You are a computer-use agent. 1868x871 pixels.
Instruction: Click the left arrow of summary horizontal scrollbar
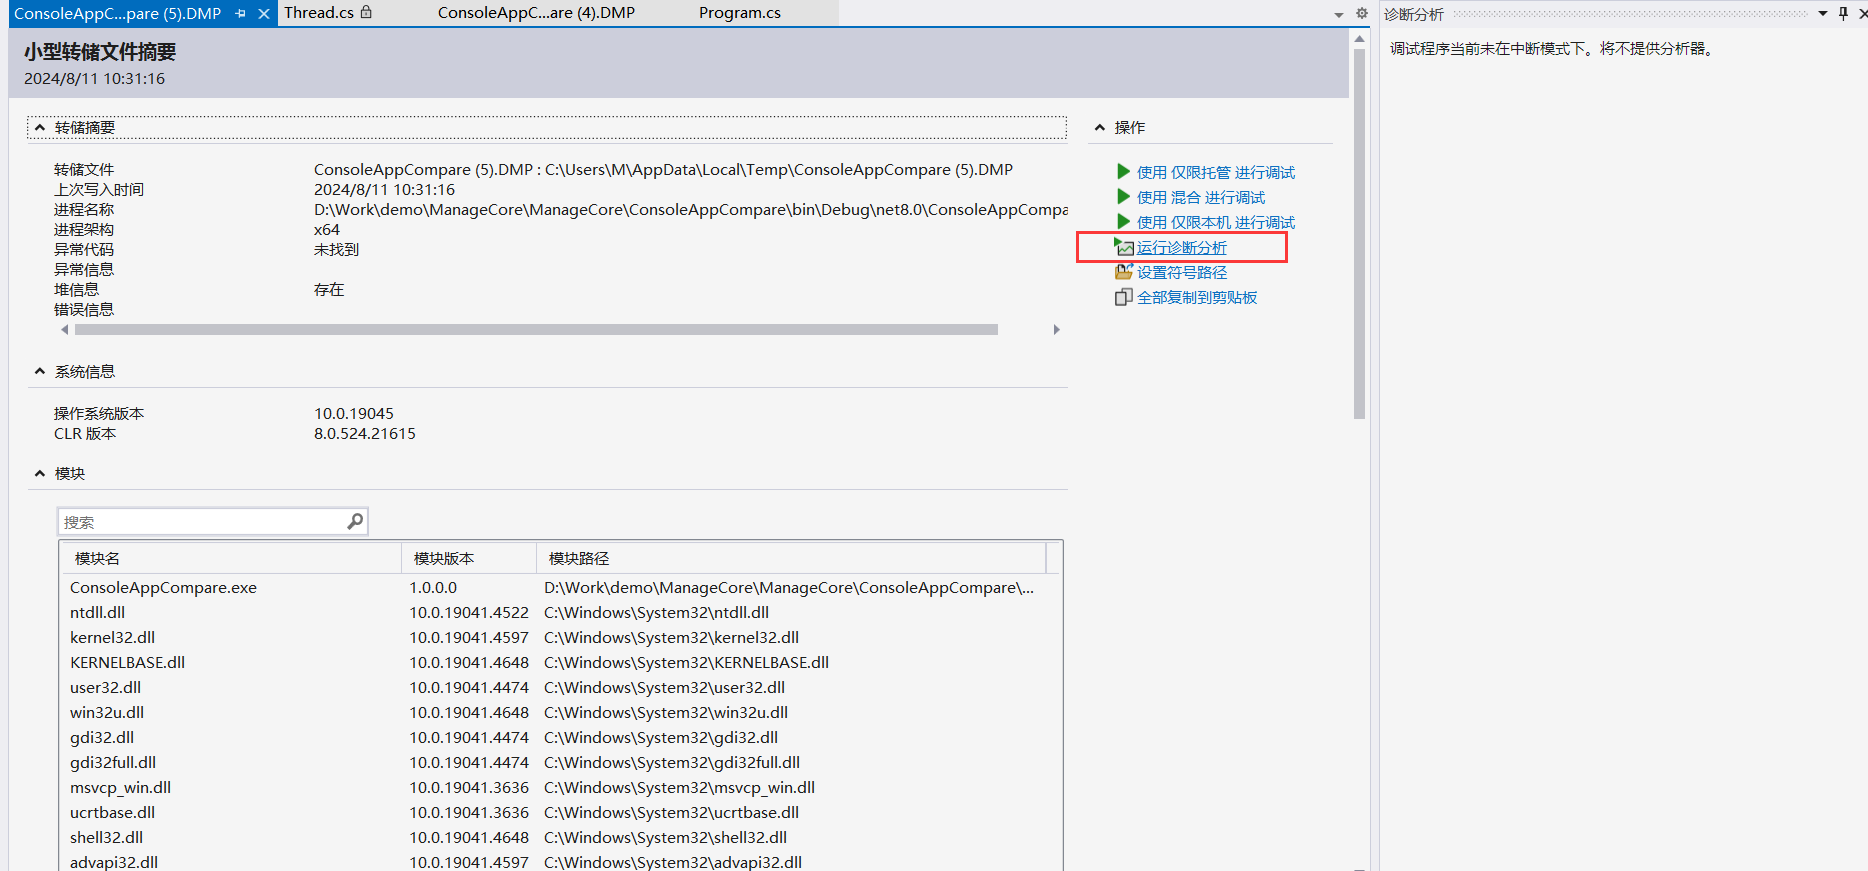(65, 329)
